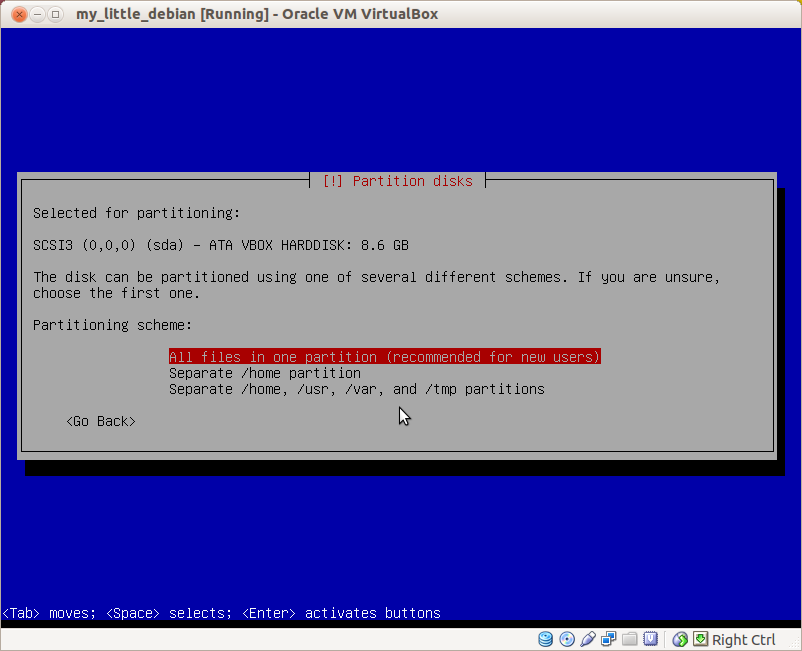The height and width of the screenshot is (651, 802).
Task: Click the hard disk activity icon
Action: pyautogui.click(x=546, y=639)
